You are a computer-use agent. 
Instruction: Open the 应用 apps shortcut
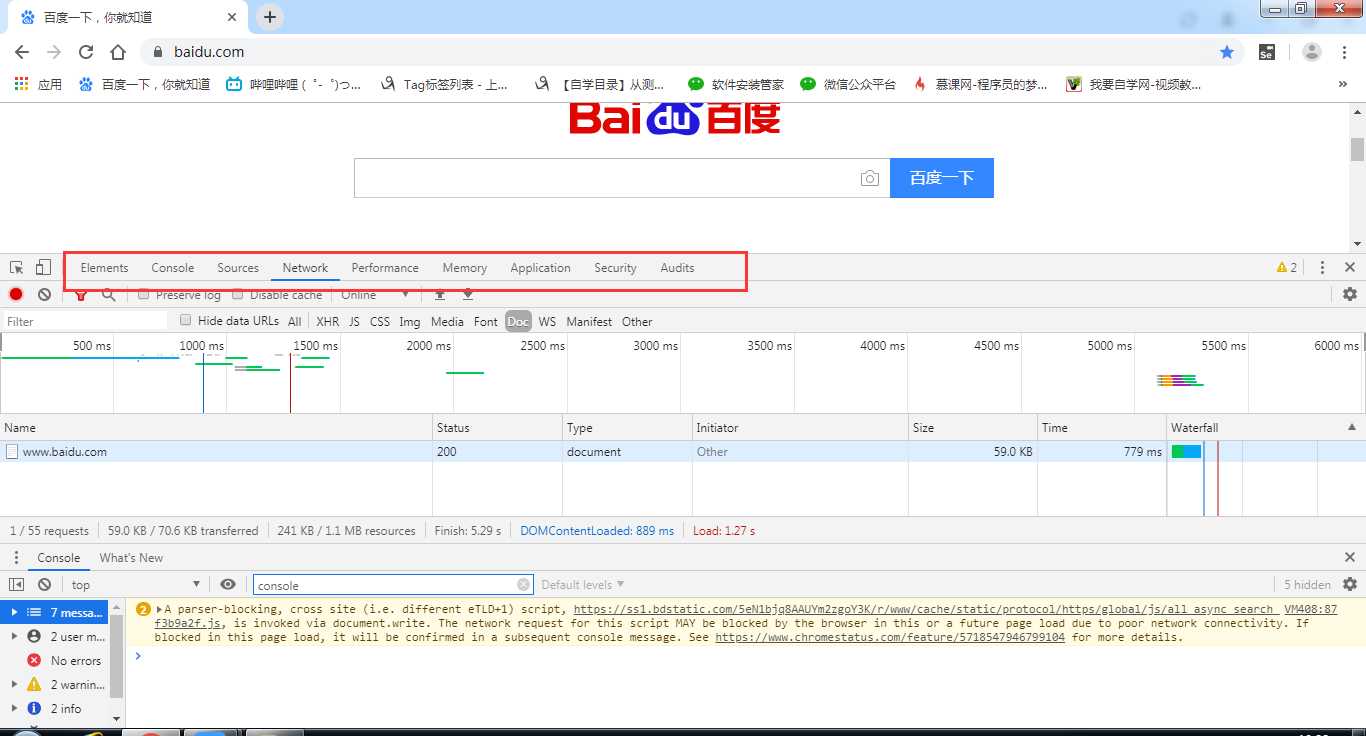(x=38, y=85)
